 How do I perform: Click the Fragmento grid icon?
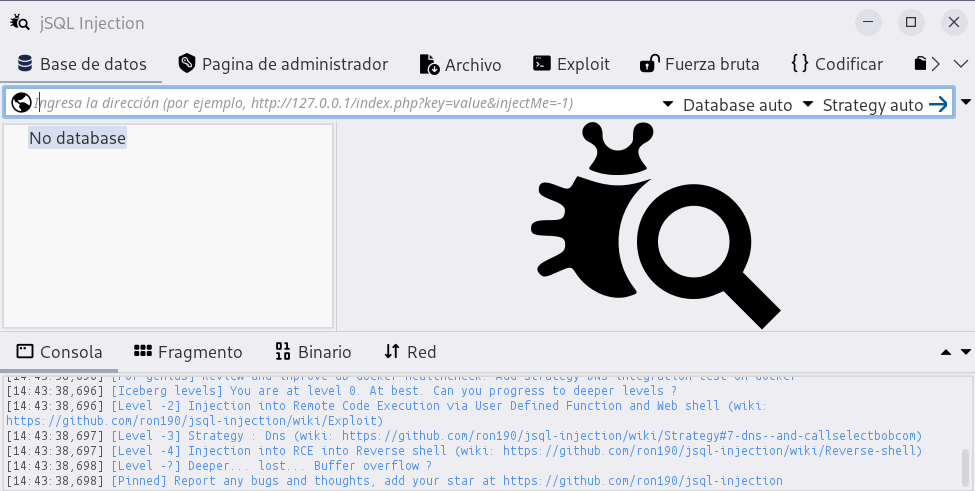click(143, 351)
